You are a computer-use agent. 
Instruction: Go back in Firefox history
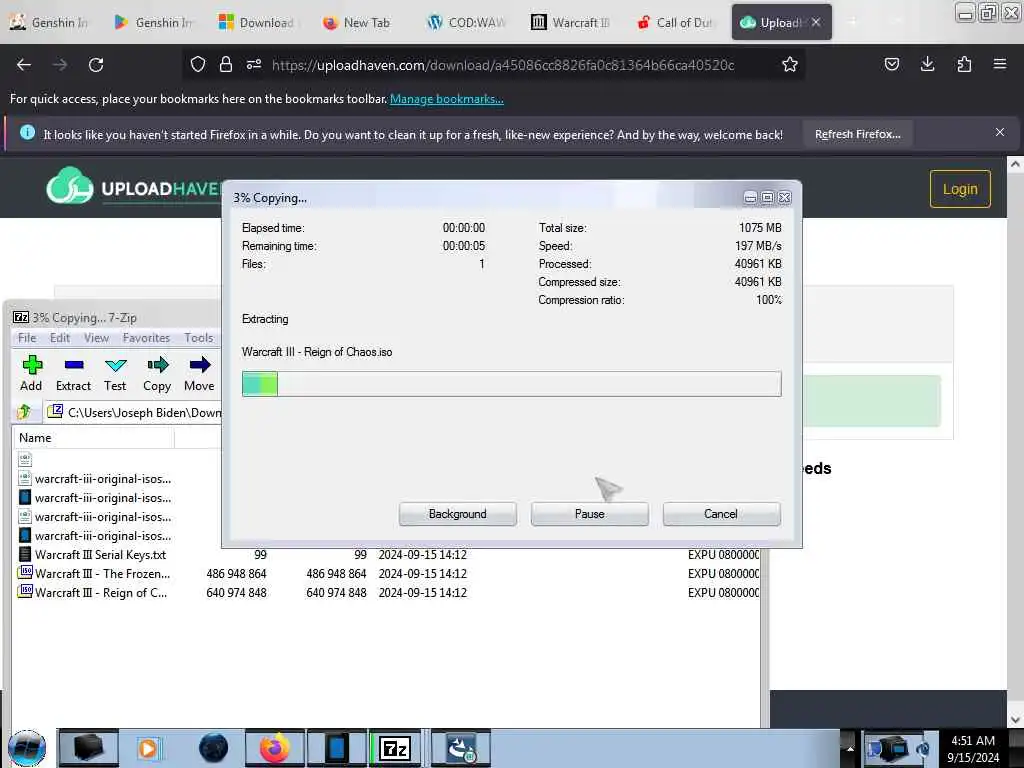click(x=24, y=65)
